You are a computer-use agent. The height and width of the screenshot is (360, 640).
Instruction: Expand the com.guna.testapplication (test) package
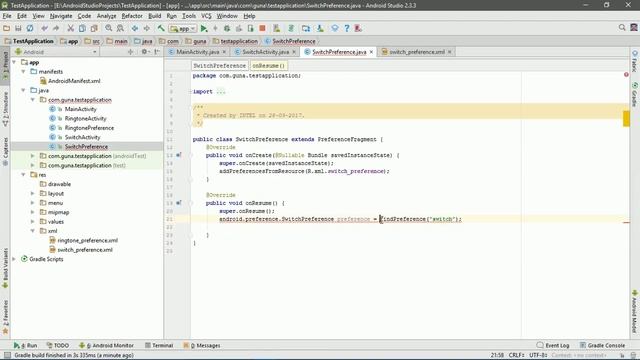click(x=33, y=165)
